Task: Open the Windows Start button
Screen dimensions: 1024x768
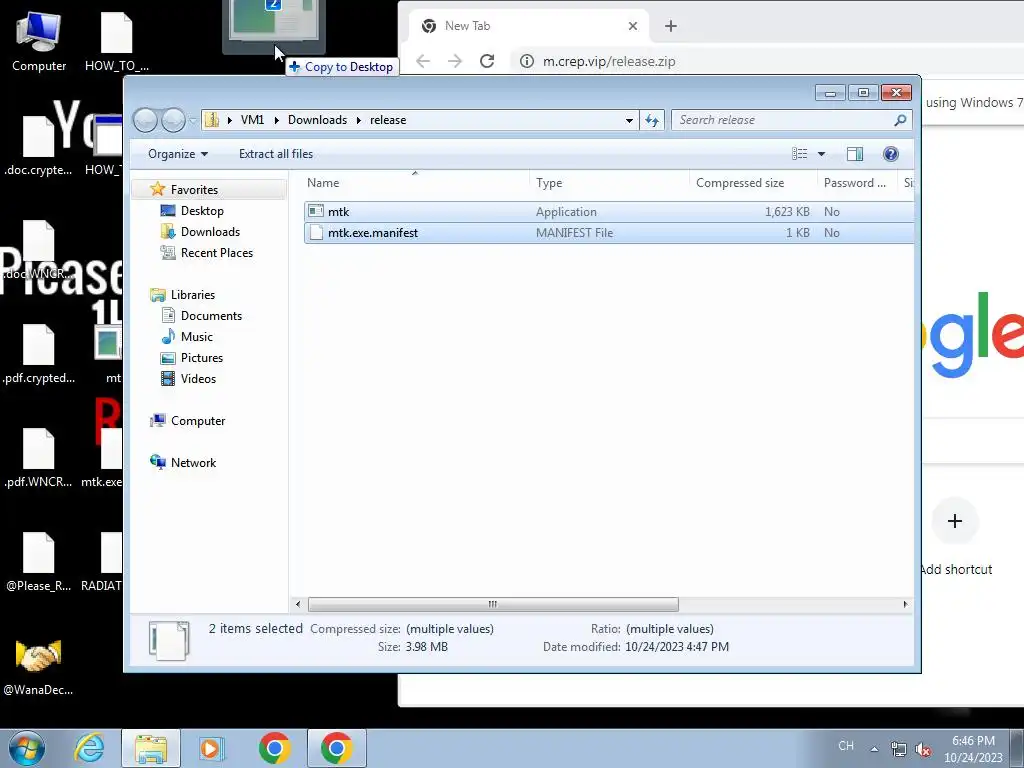Action: [27, 748]
